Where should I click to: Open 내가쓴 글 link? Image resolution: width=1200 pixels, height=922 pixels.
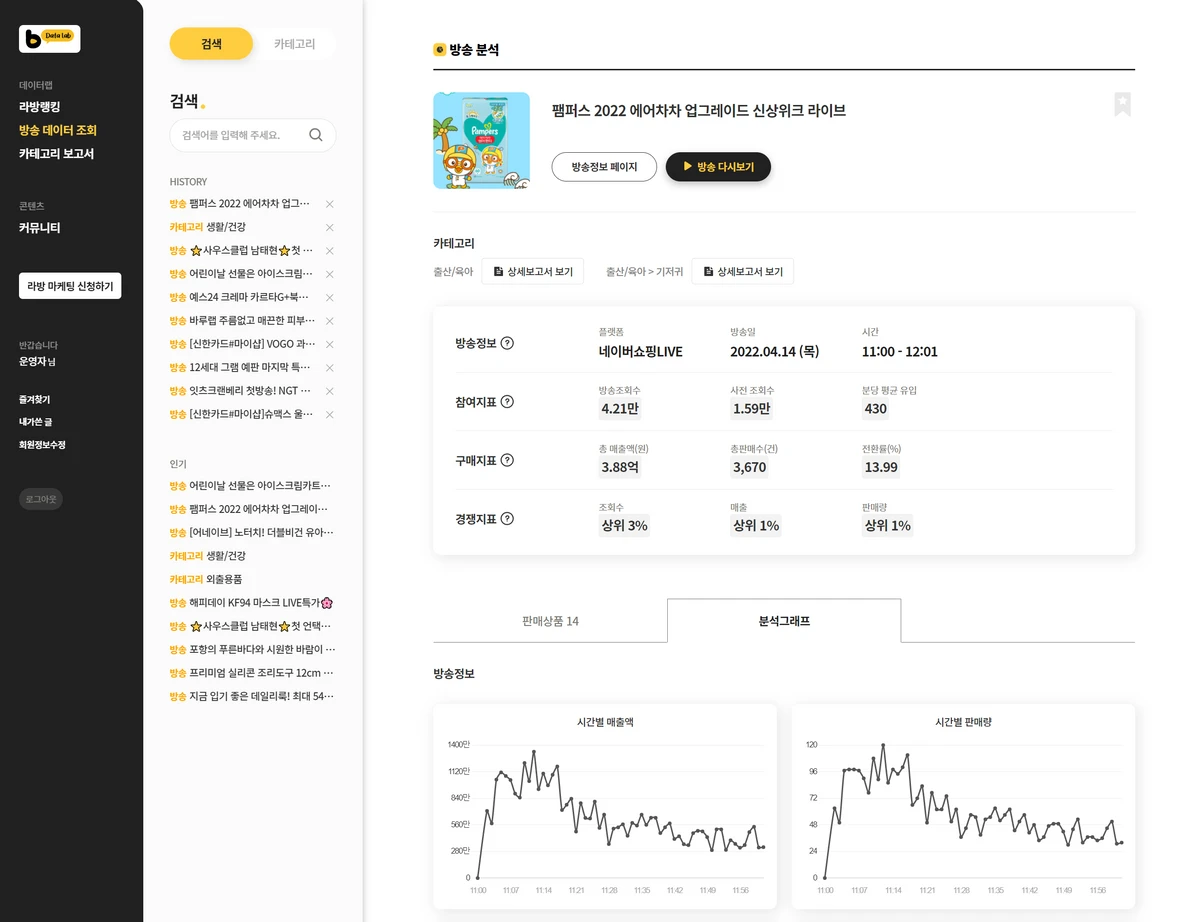[x=35, y=422]
